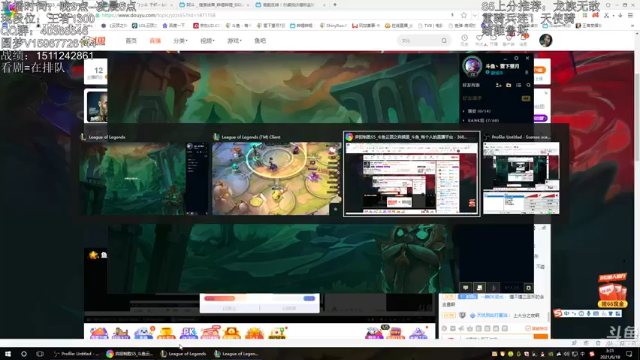This screenshot has height=360, width=640.
Task: Open the 鱼吧 navigation link
Action: [x=260, y=41]
